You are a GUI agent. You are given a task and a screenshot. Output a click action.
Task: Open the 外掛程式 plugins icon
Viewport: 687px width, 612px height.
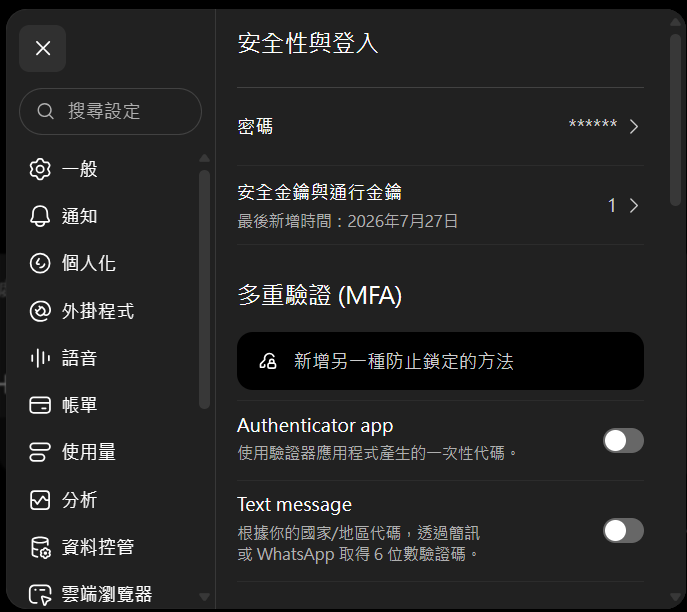point(40,311)
